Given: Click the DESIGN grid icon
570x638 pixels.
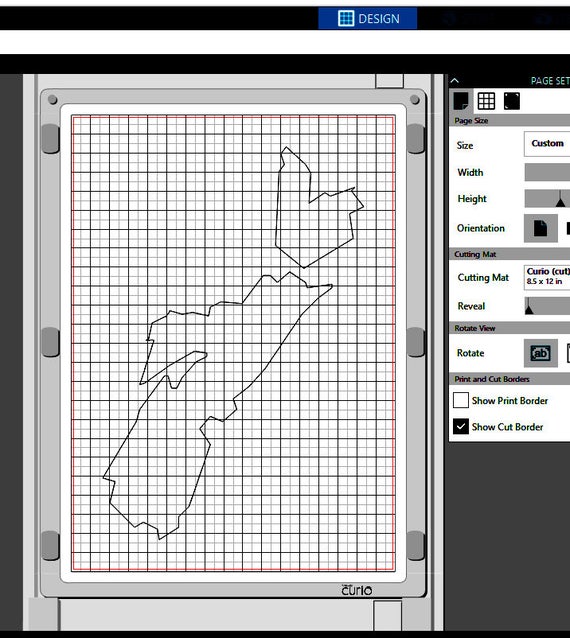Looking at the screenshot, I should pos(346,18).
